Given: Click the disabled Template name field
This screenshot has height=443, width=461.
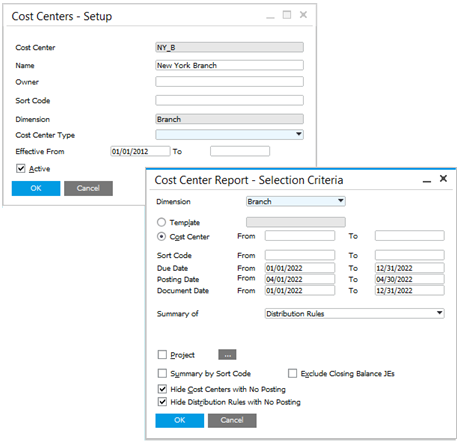Looking at the screenshot, I should [296, 222].
